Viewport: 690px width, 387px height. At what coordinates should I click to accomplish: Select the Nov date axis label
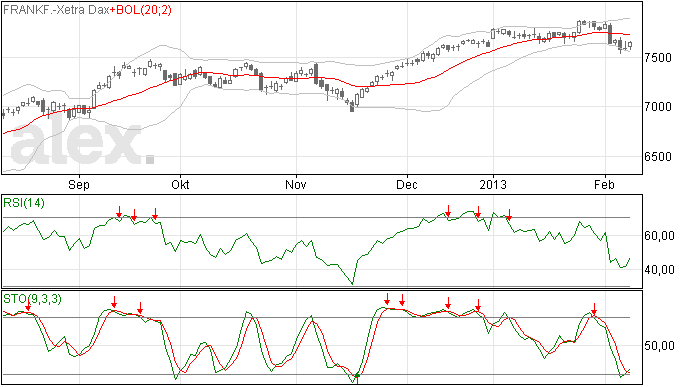pyautogui.click(x=295, y=184)
